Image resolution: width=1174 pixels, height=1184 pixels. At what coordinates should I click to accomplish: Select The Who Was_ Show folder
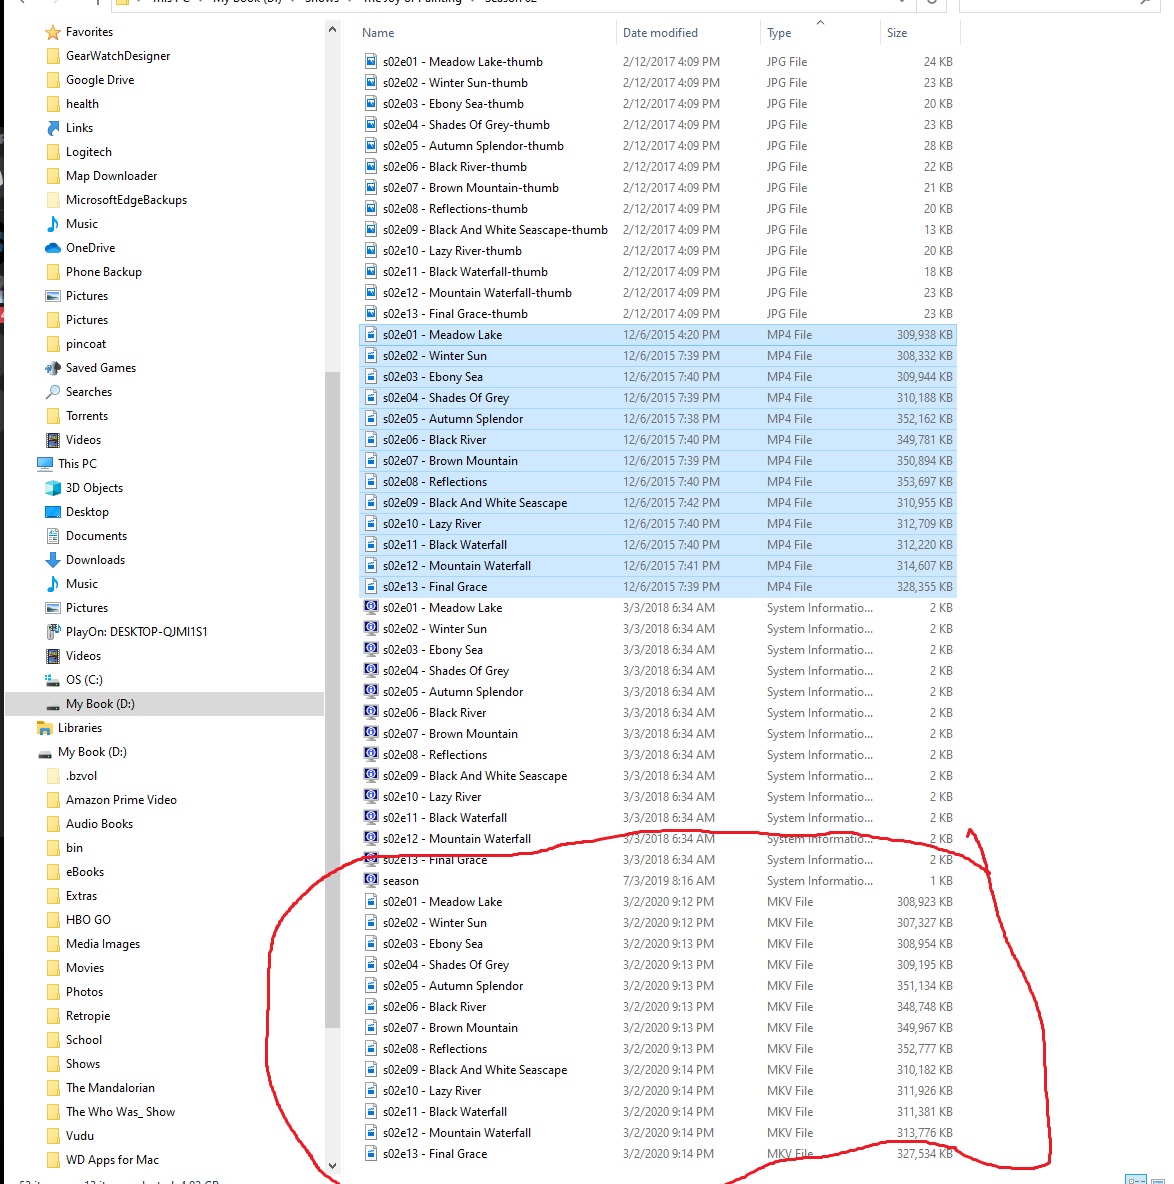(x=120, y=1112)
